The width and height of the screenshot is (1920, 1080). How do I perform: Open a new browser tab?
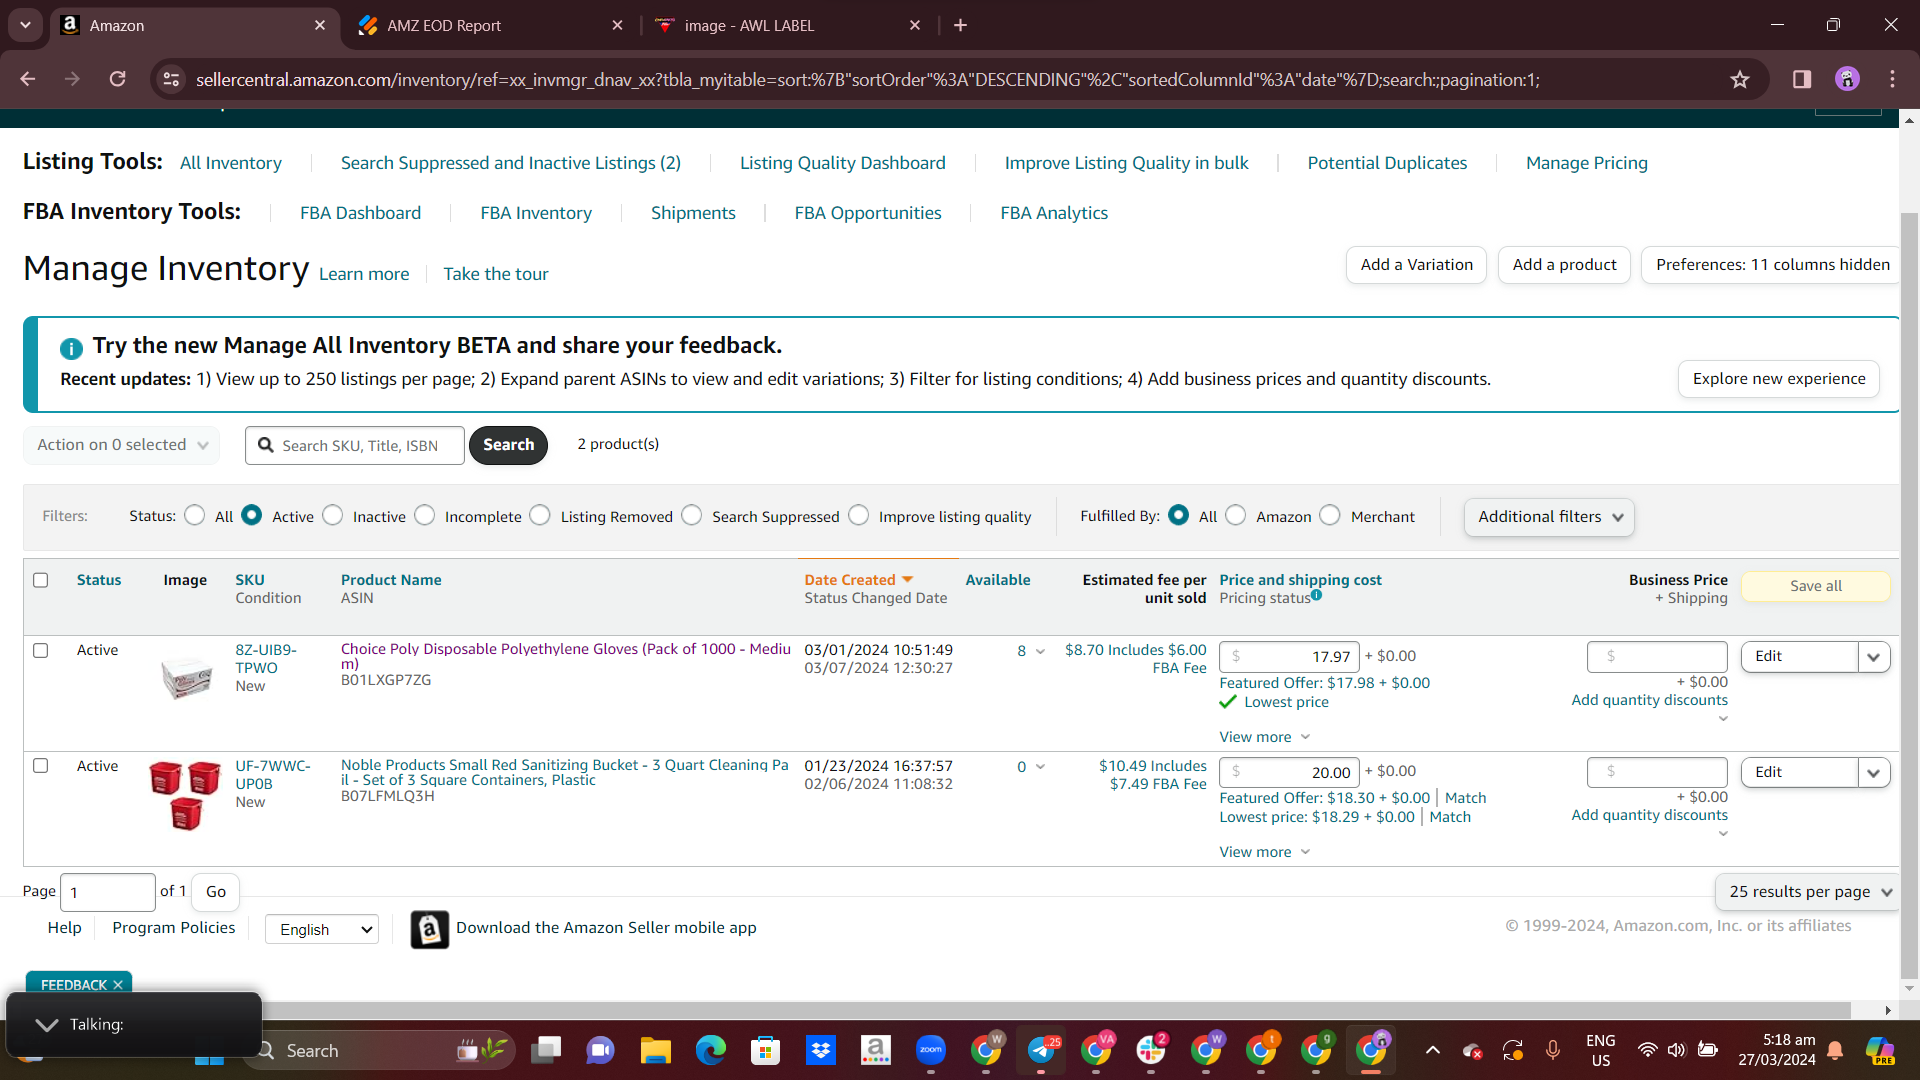(960, 25)
